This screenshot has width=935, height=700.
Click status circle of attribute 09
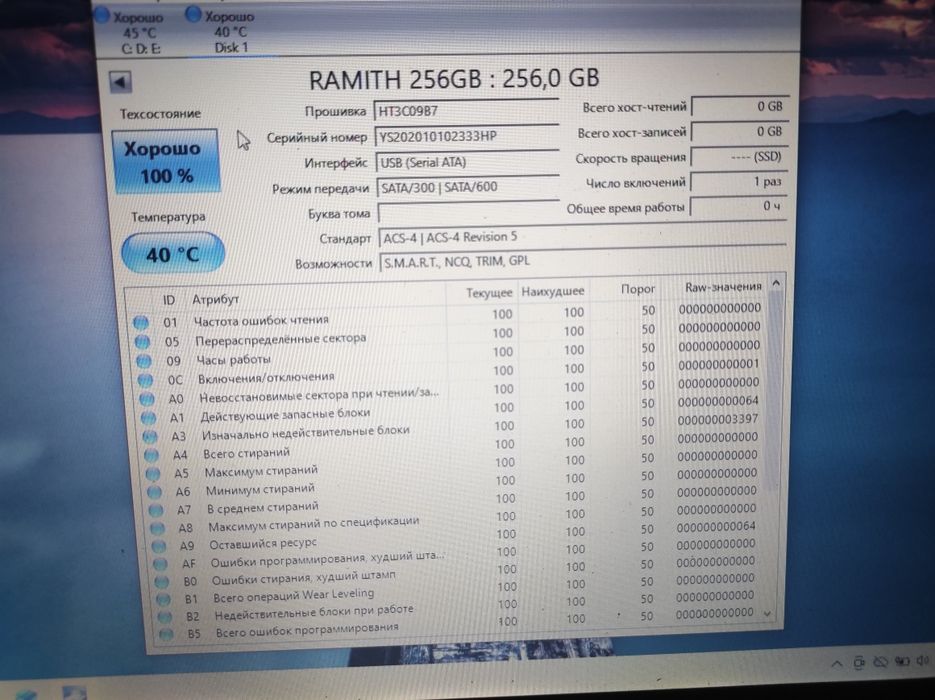coord(144,361)
